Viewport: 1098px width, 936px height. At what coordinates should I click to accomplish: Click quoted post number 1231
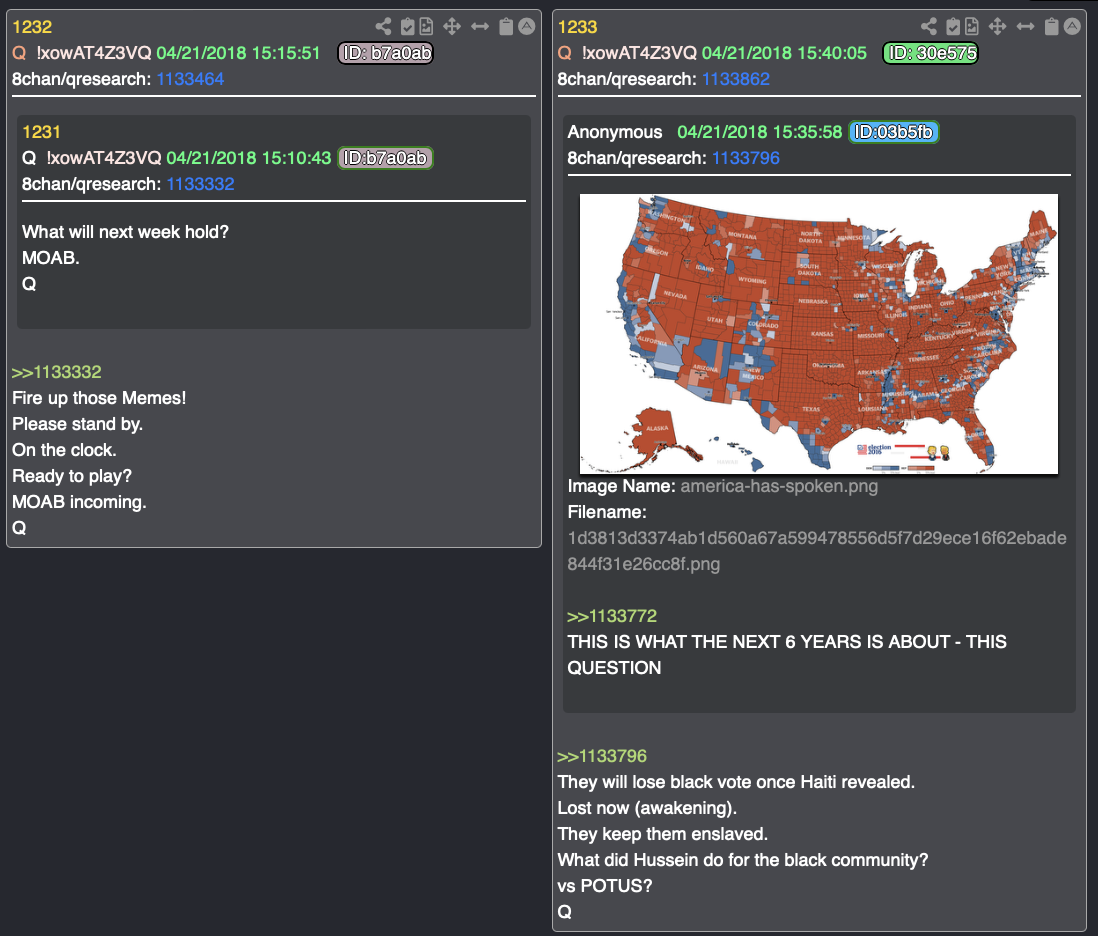tap(41, 132)
